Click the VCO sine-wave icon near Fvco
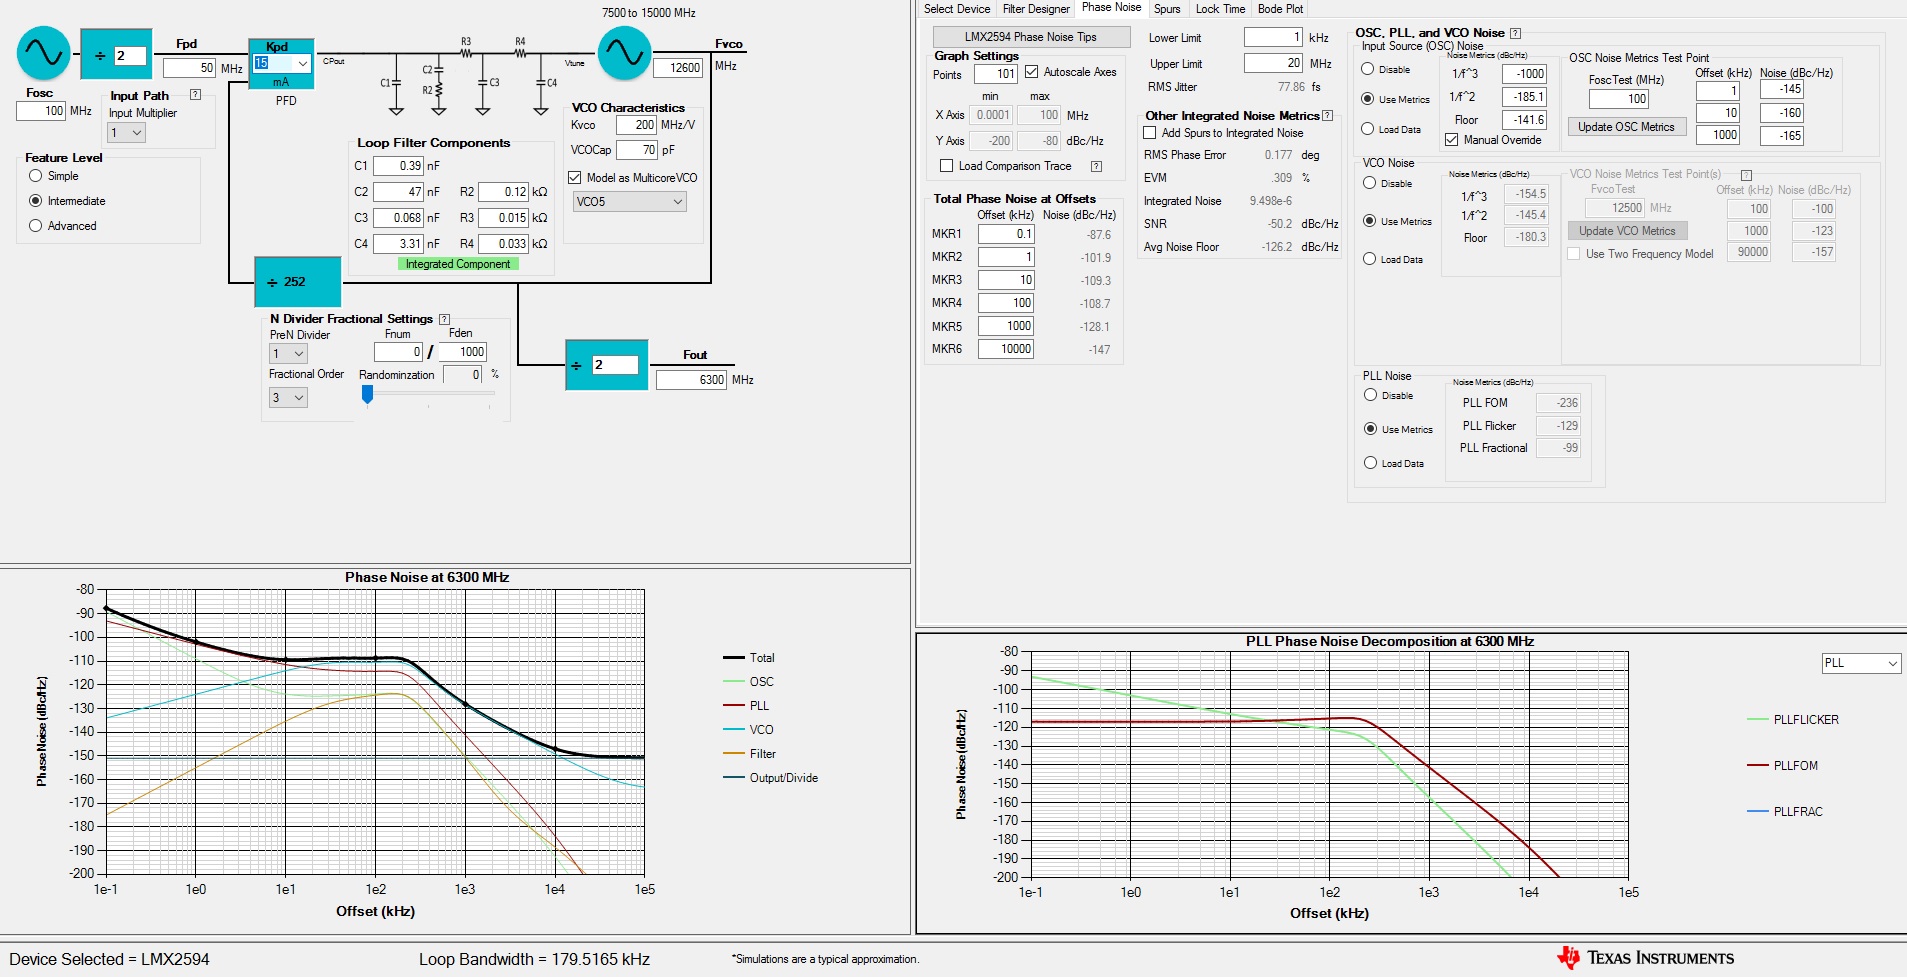The image size is (1907, 977). click(624, 53)
